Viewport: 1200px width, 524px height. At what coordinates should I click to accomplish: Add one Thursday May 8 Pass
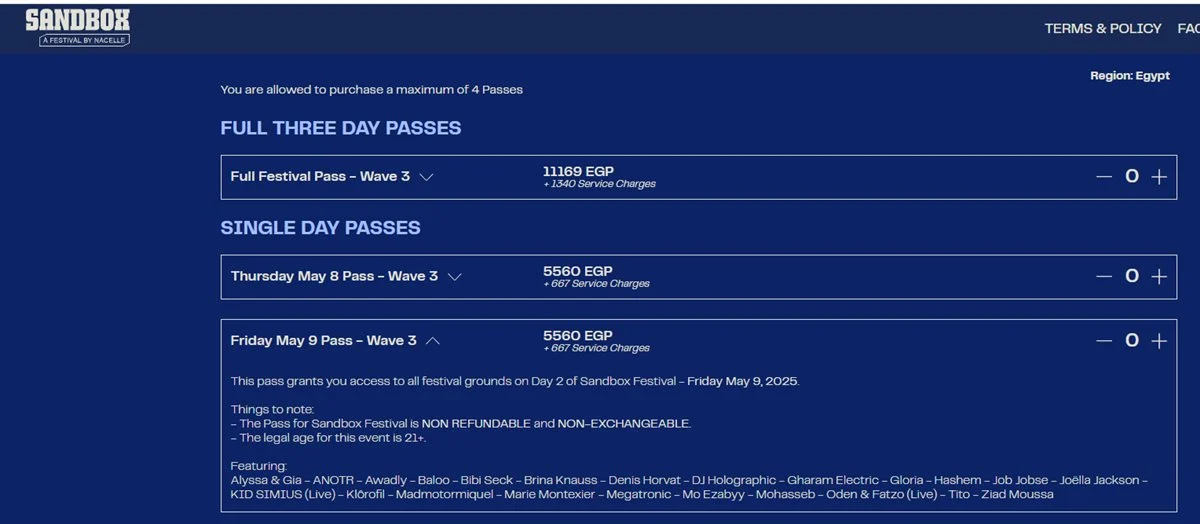coord(1159,276)
